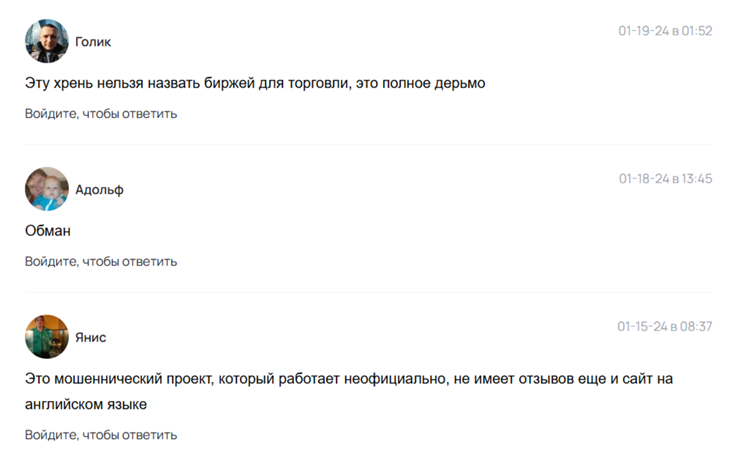Click 'Войдите, чтобы ответить' under Голик's comment
Image resolution: width=743 pixels, height=453 pixels.
click(101, 114)
